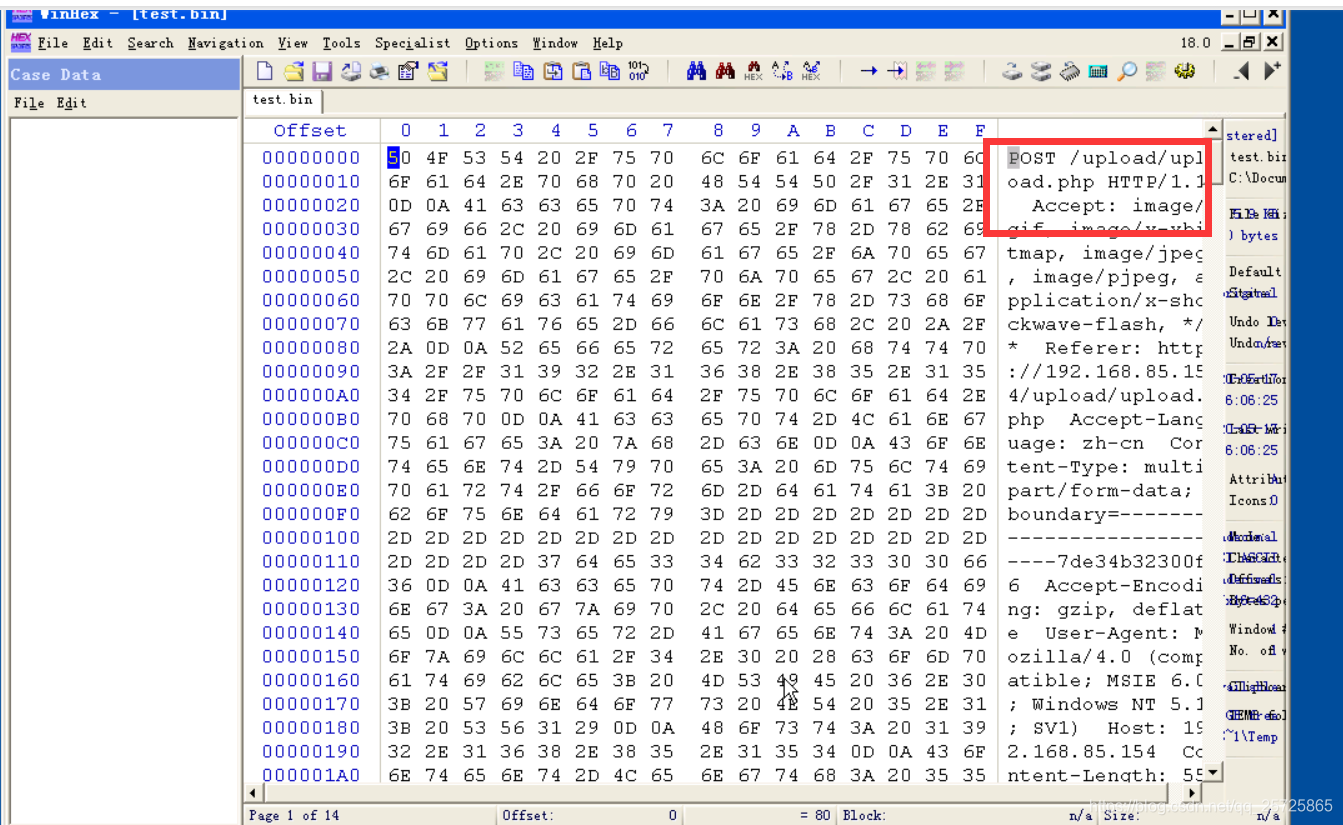Viewport: 1343px width, 825px height.
Task: Click the back navigation triangle icon
Action: coord(1241,71)
